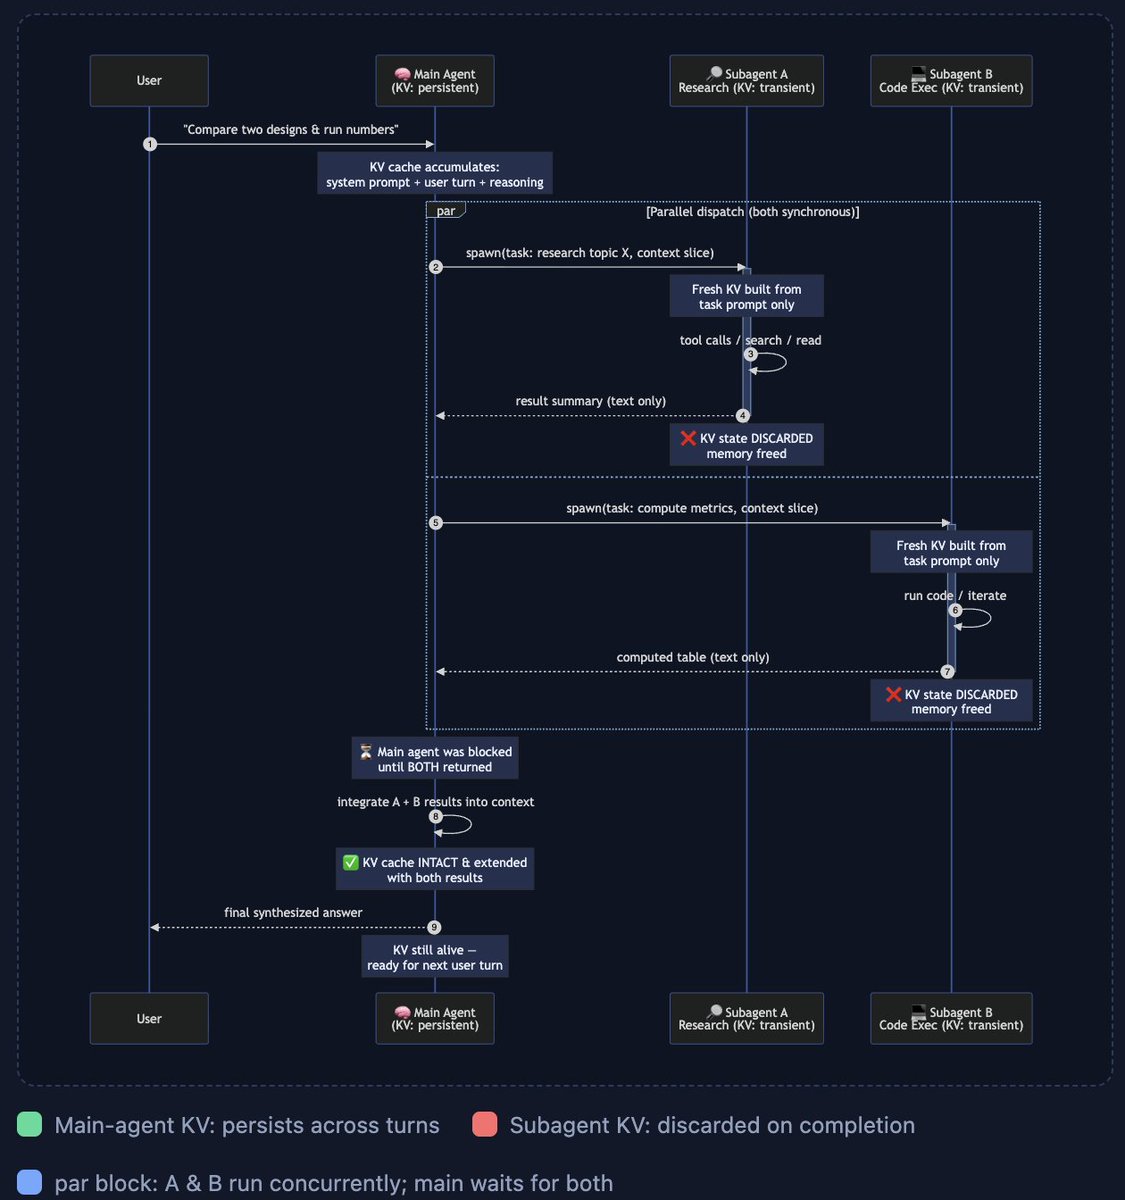
Task: Click the green checkmark in KV cache INTACT note
Action: [350, 862]
